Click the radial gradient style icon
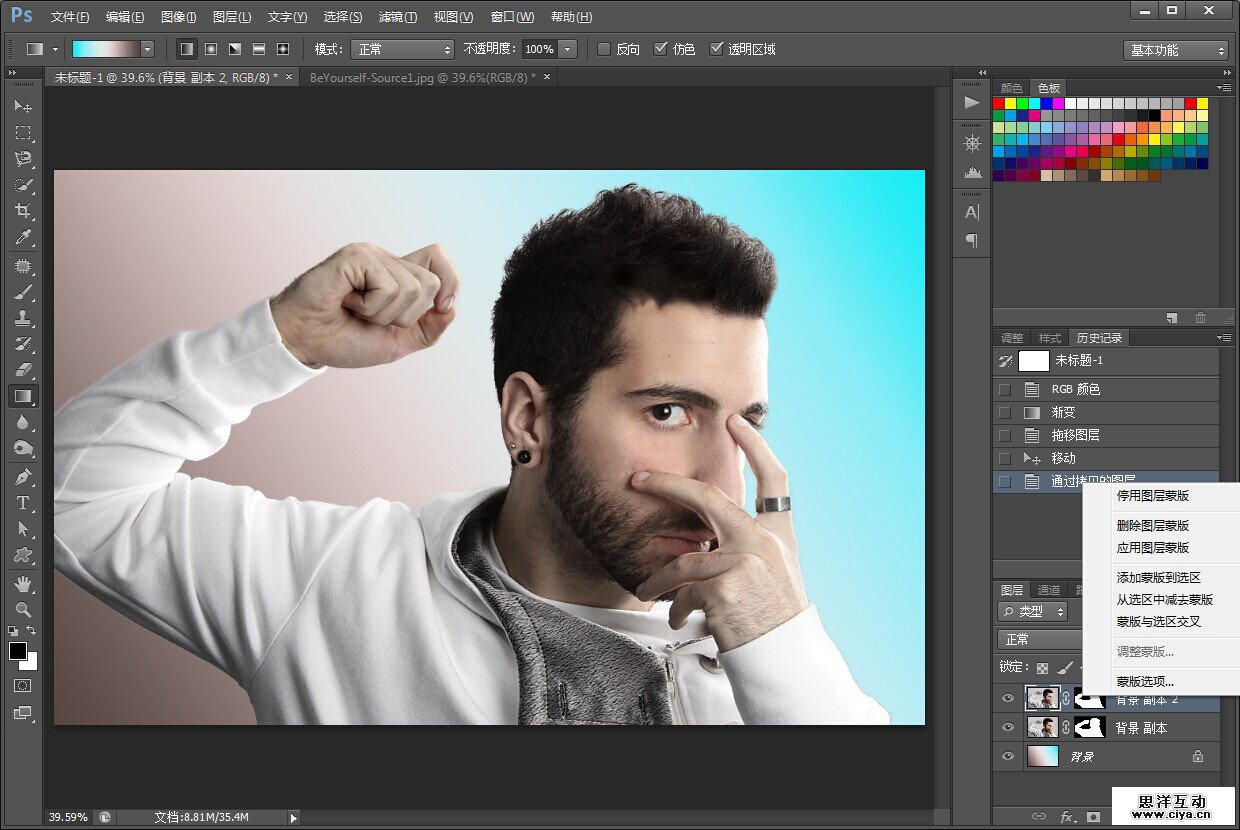This screenshot has width=1240, height=830. (211, 49)
